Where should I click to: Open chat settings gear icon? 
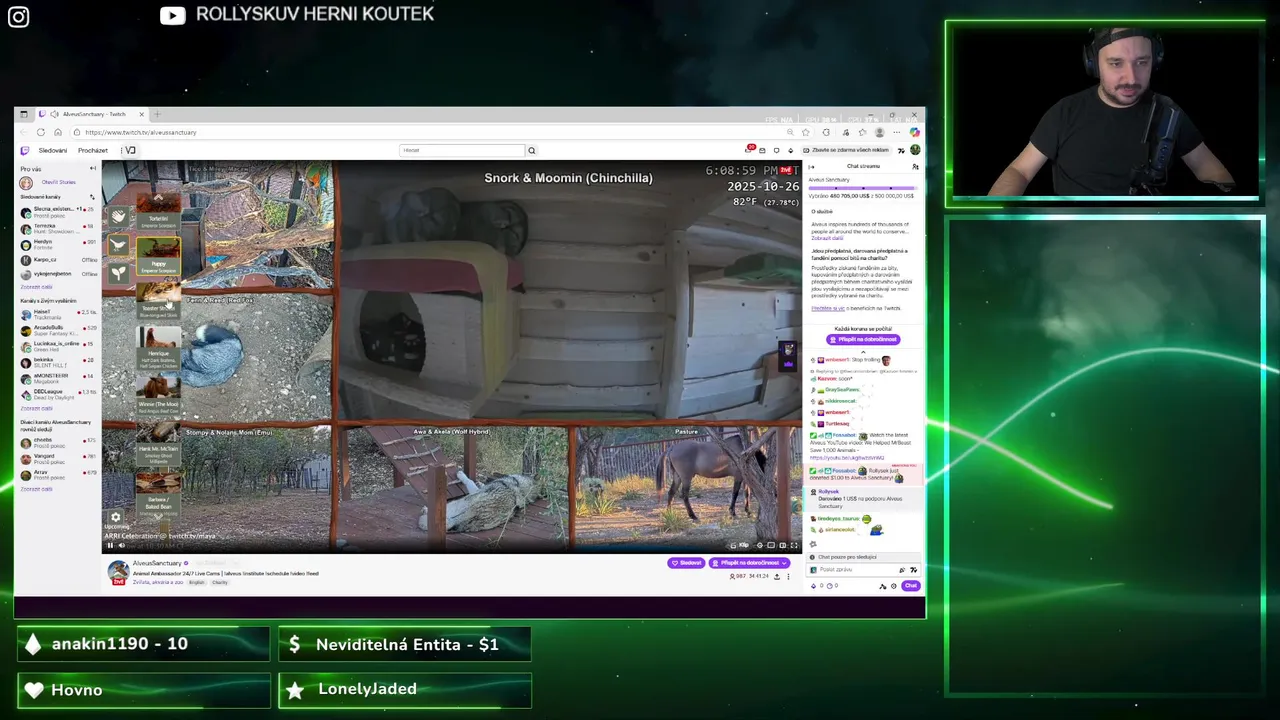pos(894,586)
